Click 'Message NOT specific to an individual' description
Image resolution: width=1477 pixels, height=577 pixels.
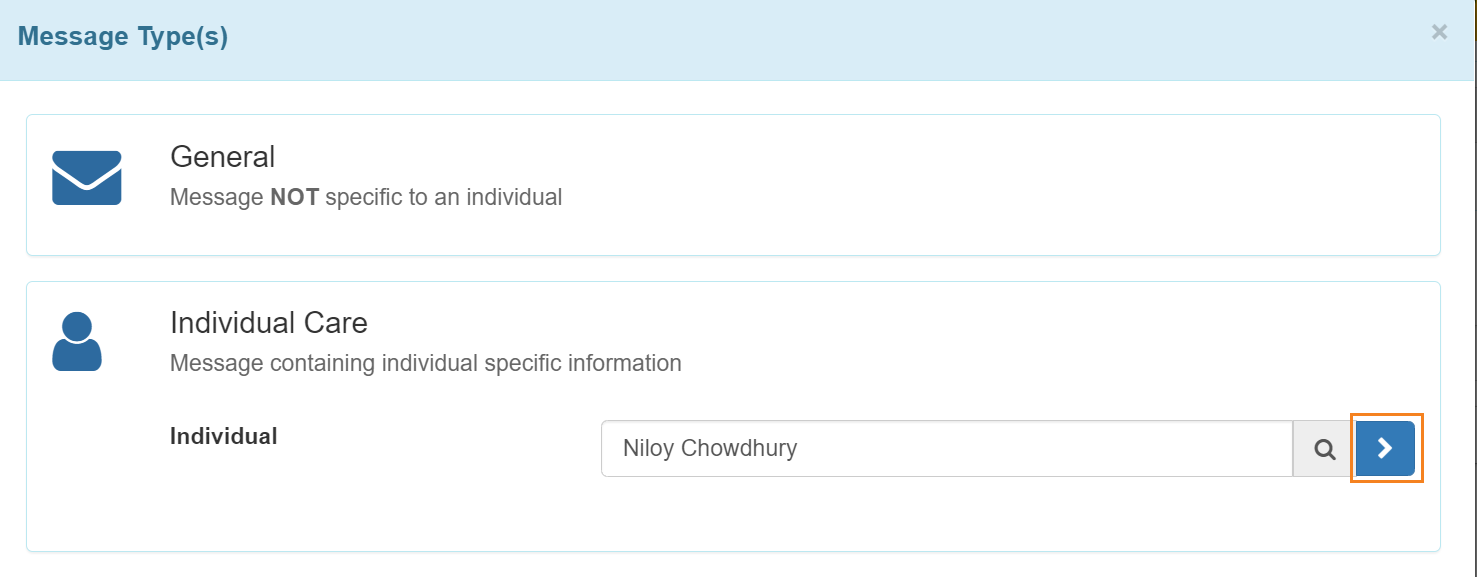point(366,197)
